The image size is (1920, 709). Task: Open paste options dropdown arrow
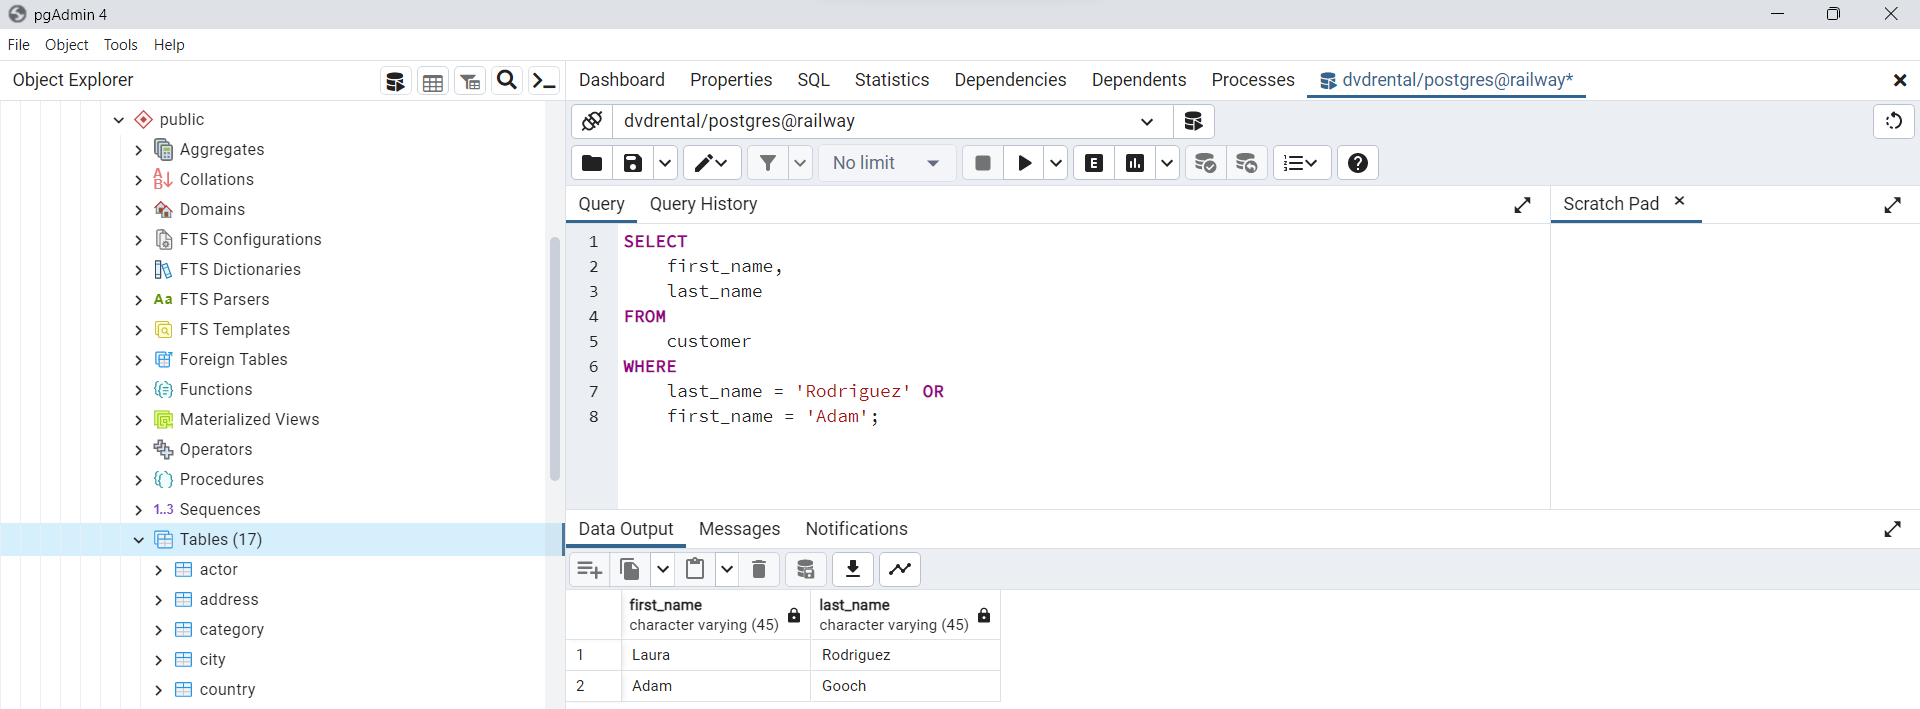pos(727,569)
